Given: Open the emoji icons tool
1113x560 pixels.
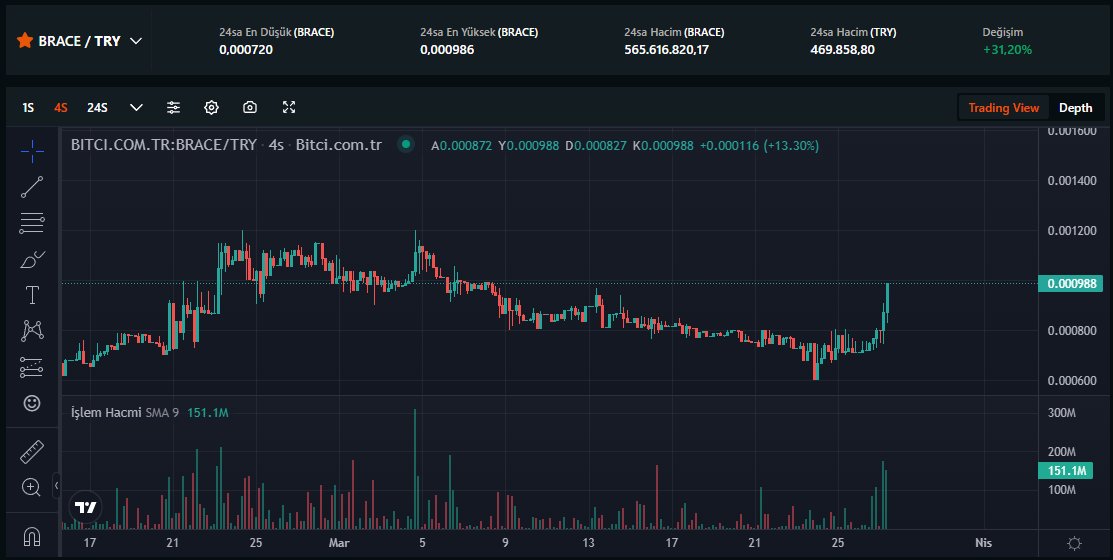Looking at the screenshot, I should 32,403.
